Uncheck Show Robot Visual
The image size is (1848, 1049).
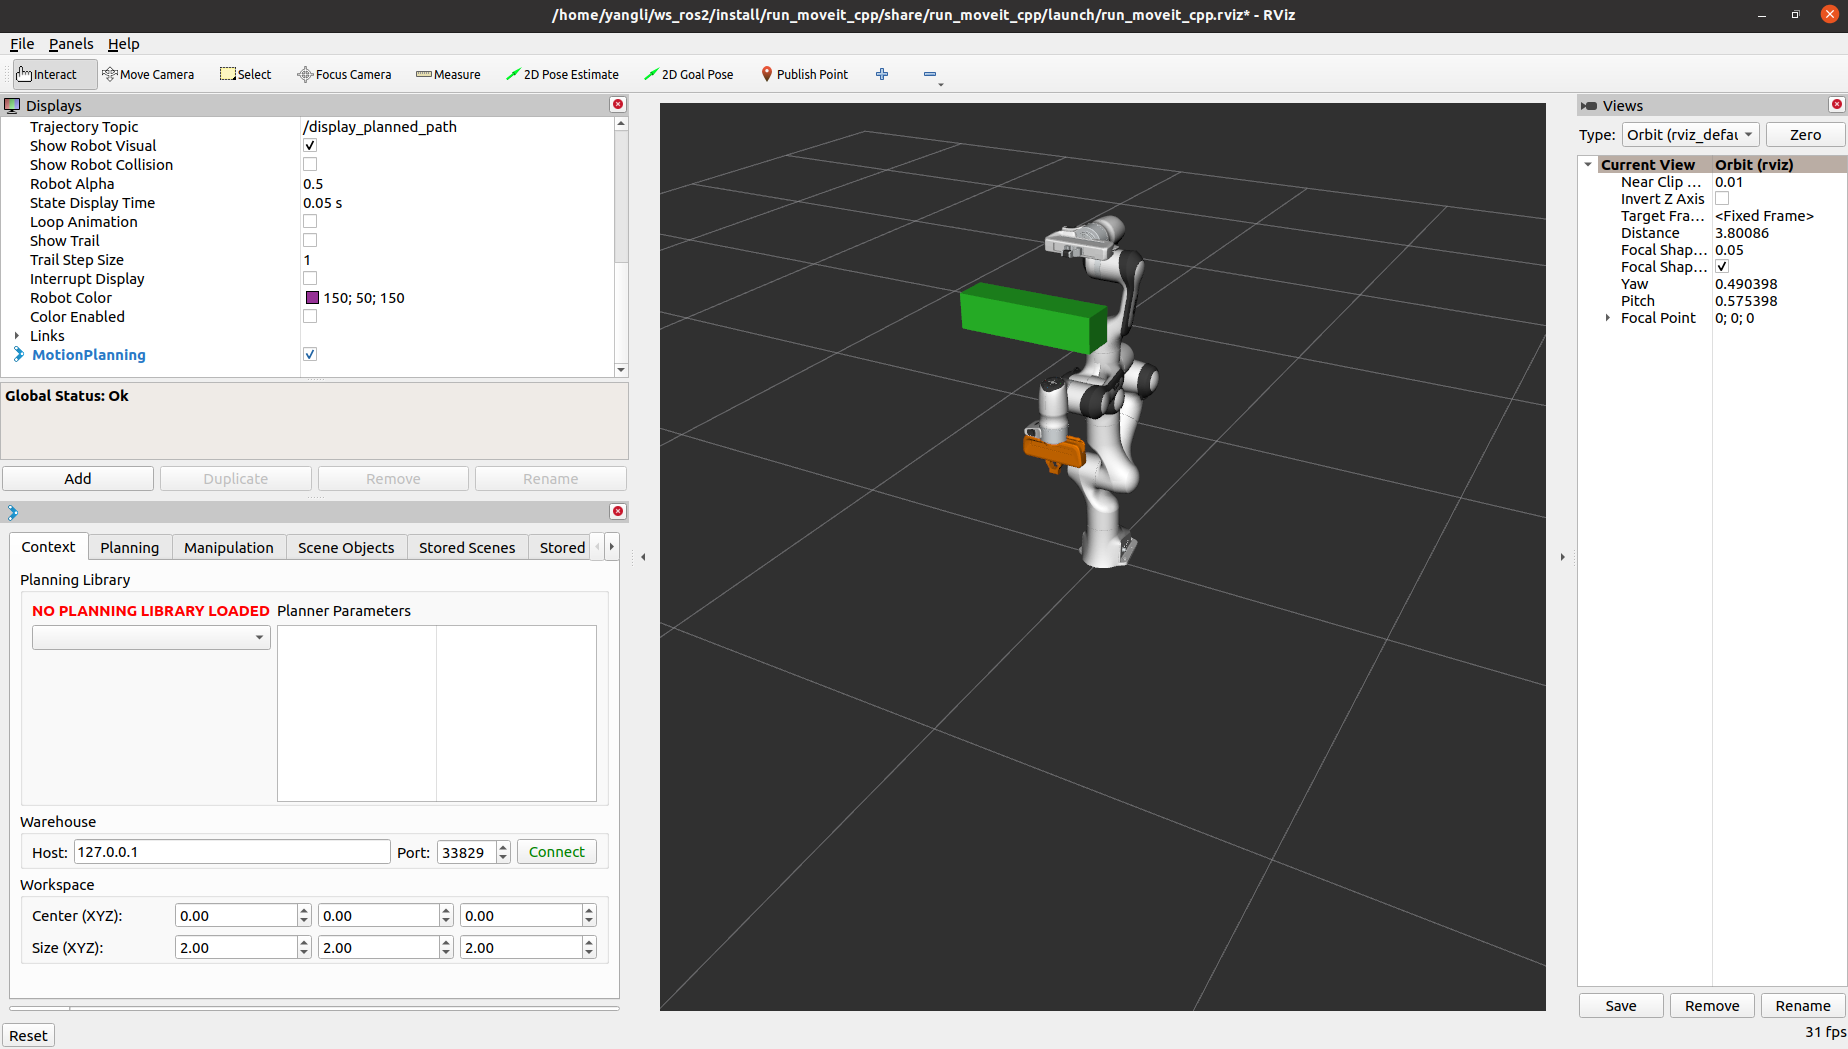point(310,145)
